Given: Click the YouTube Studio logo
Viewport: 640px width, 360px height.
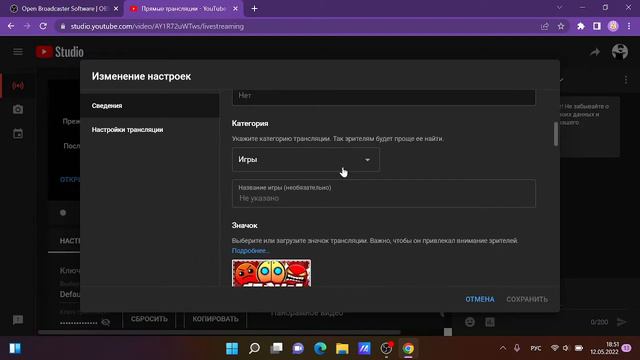Looking at the screenshot, I should (60, 52).
